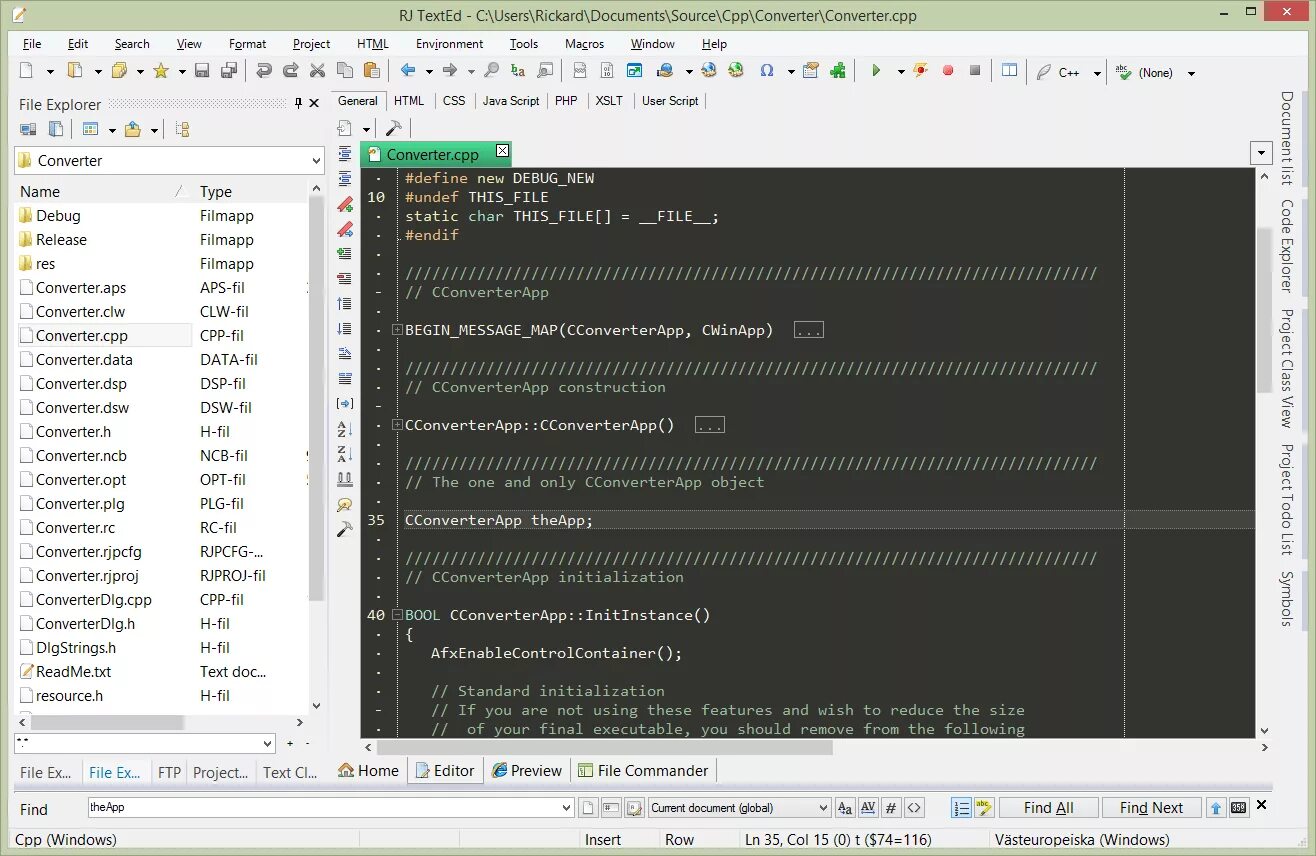Open the Macros menu

click(x=584, y=44)
